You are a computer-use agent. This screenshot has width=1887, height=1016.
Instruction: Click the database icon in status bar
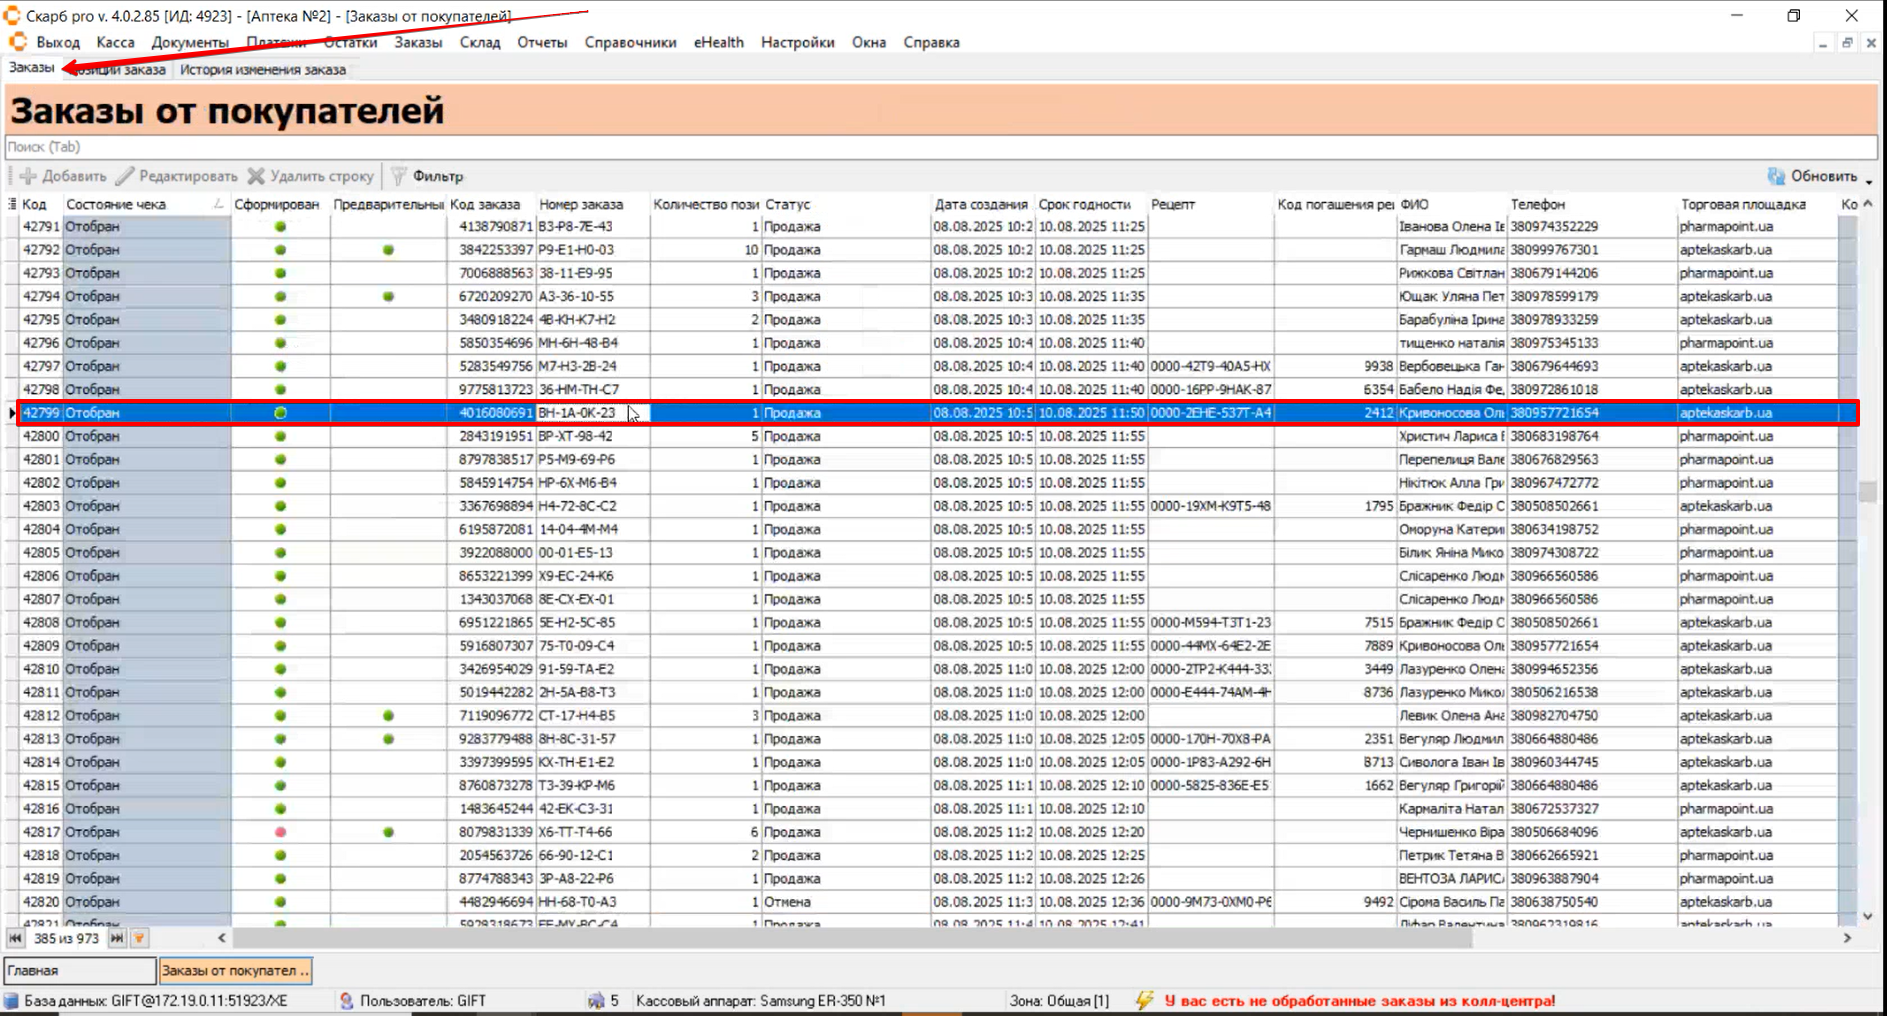(x=11, y=1000)
